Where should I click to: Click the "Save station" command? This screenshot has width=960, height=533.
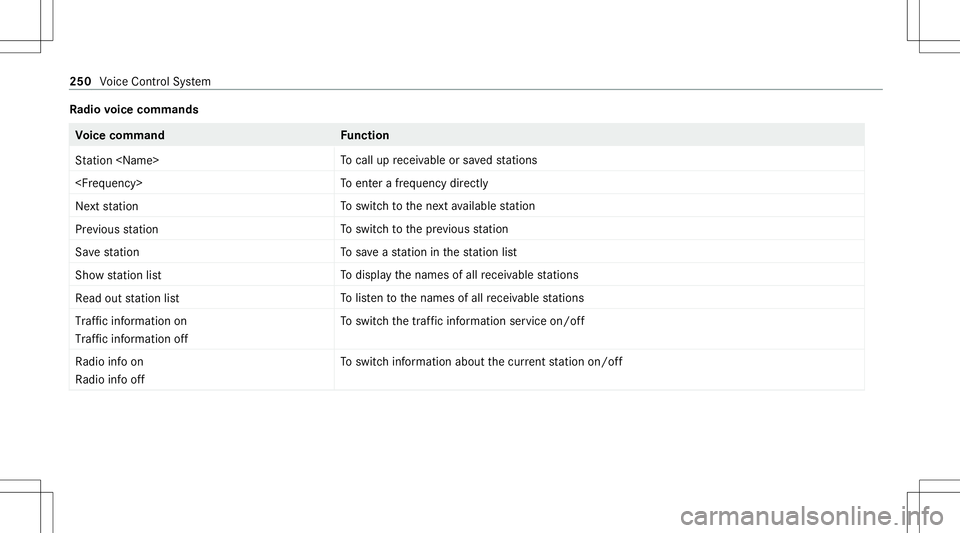[107, 252]
